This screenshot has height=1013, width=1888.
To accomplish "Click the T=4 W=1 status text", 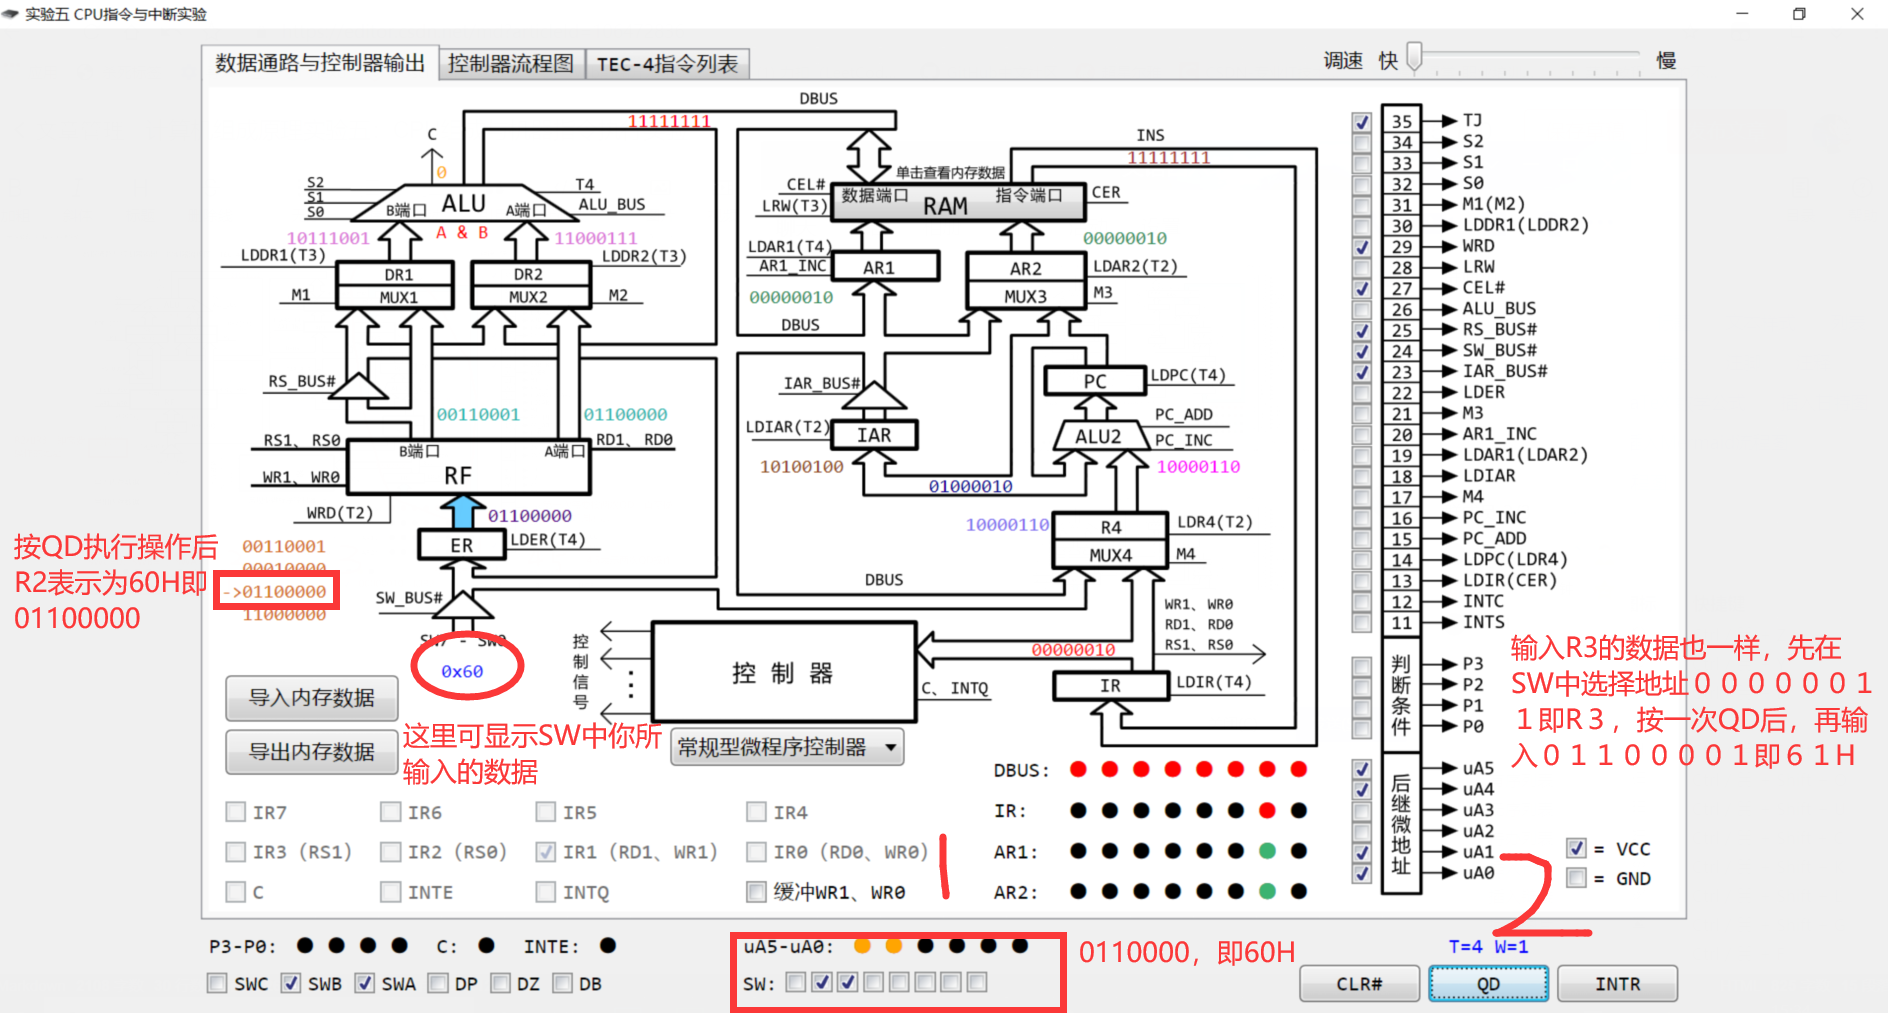I will pyautogui.click(x=1488, y=946).
